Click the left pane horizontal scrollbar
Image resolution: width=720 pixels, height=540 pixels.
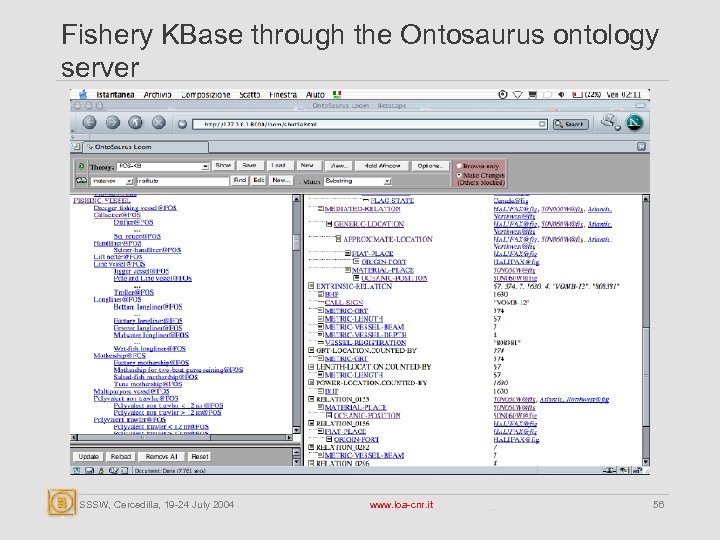coord(181,438)
